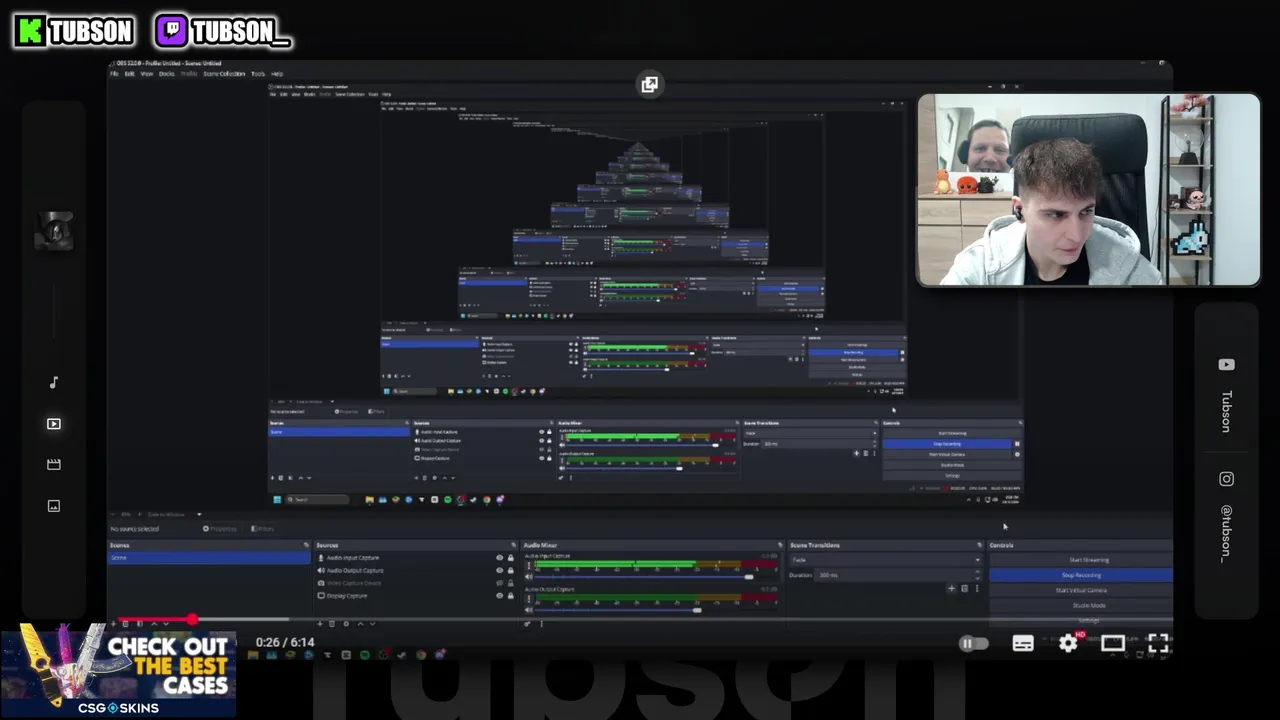Open the Help menu in OBS

[277, 74]
